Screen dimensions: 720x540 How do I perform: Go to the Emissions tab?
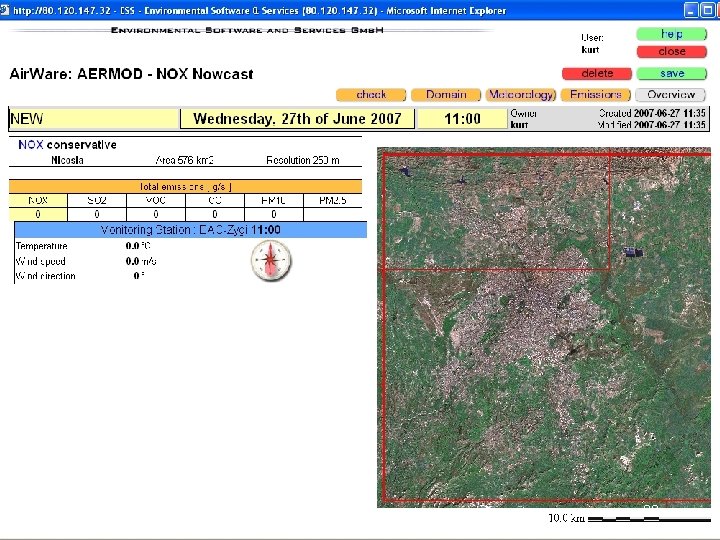(596, 95)
